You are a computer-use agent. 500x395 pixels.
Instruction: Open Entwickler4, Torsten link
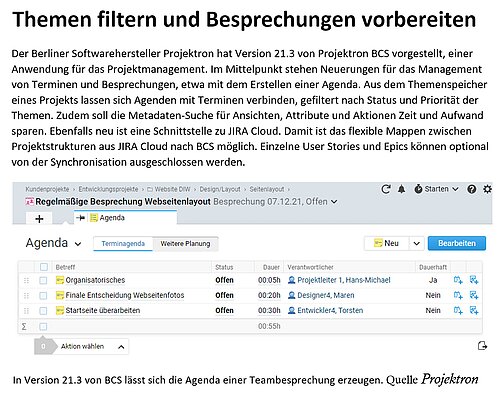coord(330,310)
